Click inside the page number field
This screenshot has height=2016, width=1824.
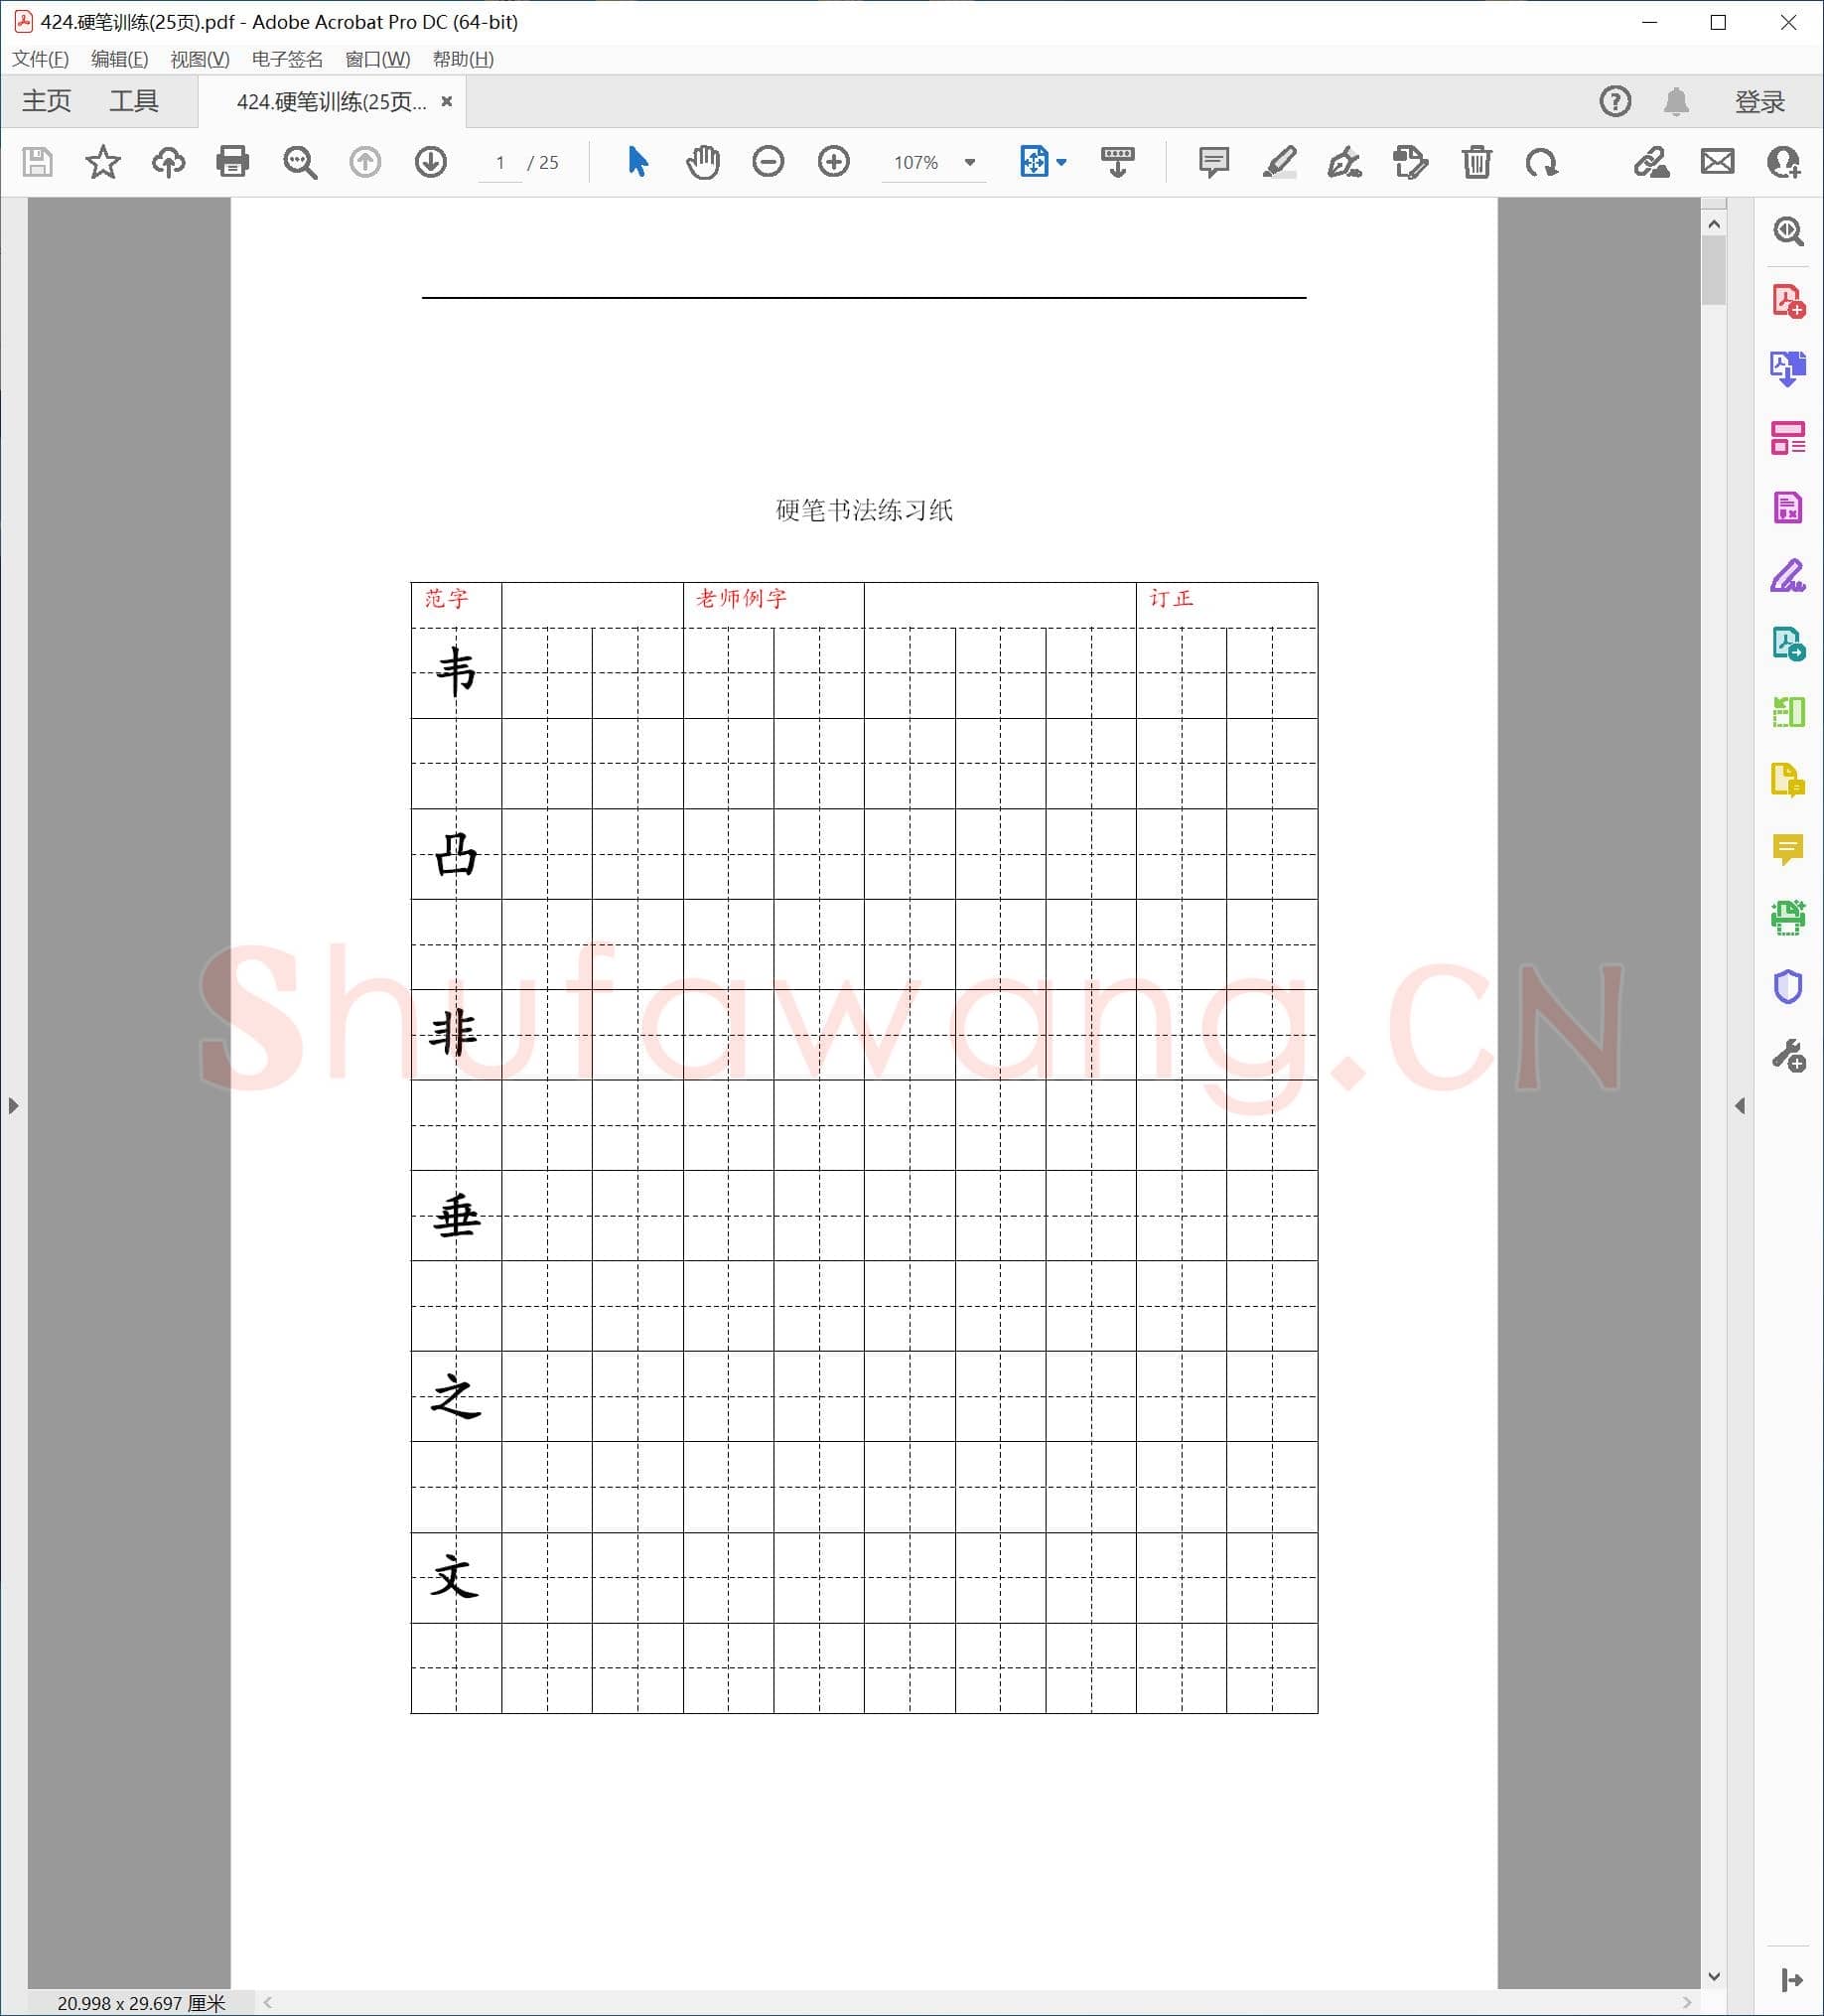500,162
